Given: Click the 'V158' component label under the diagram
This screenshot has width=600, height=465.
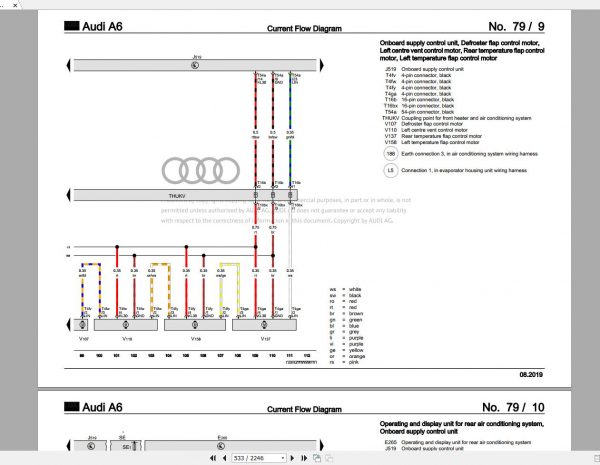Looking at the screenshot, I should 196,339.
